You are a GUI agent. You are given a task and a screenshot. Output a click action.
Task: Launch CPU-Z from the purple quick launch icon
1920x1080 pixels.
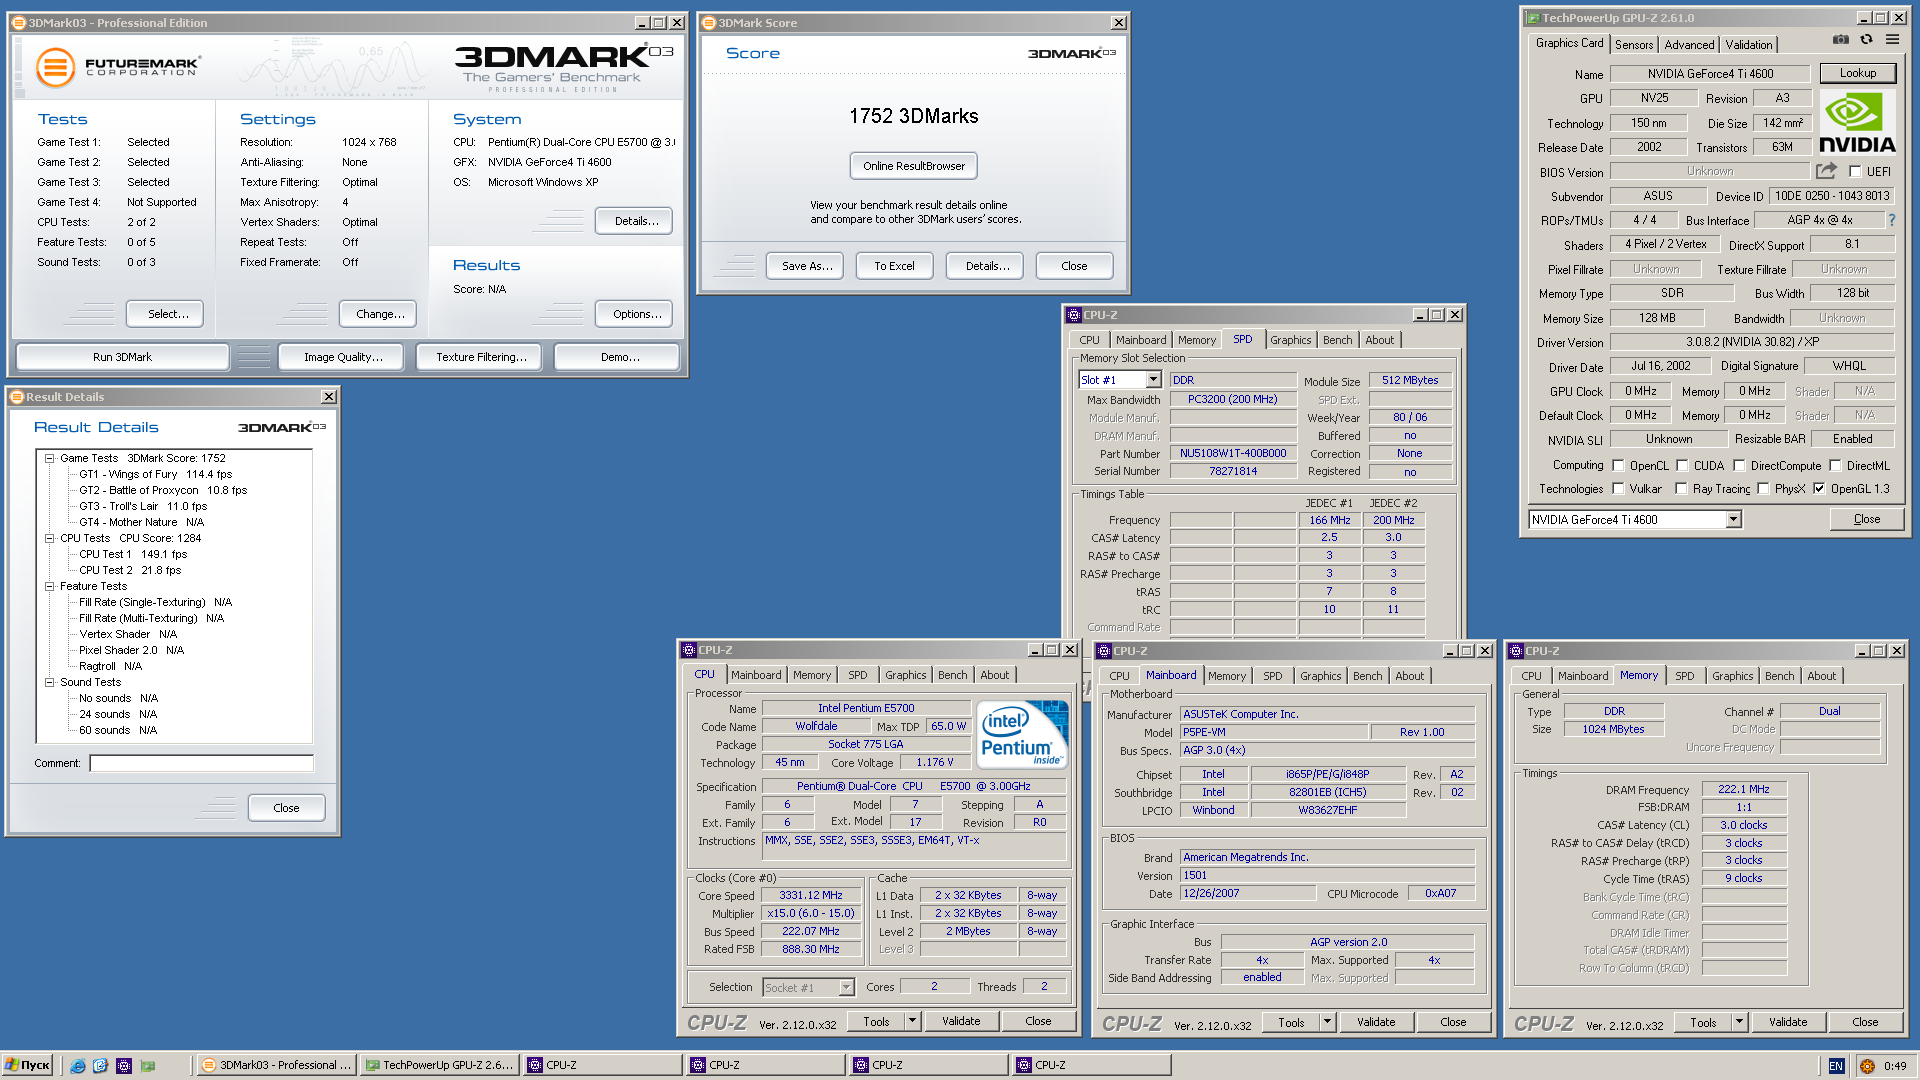(124, 1066)
